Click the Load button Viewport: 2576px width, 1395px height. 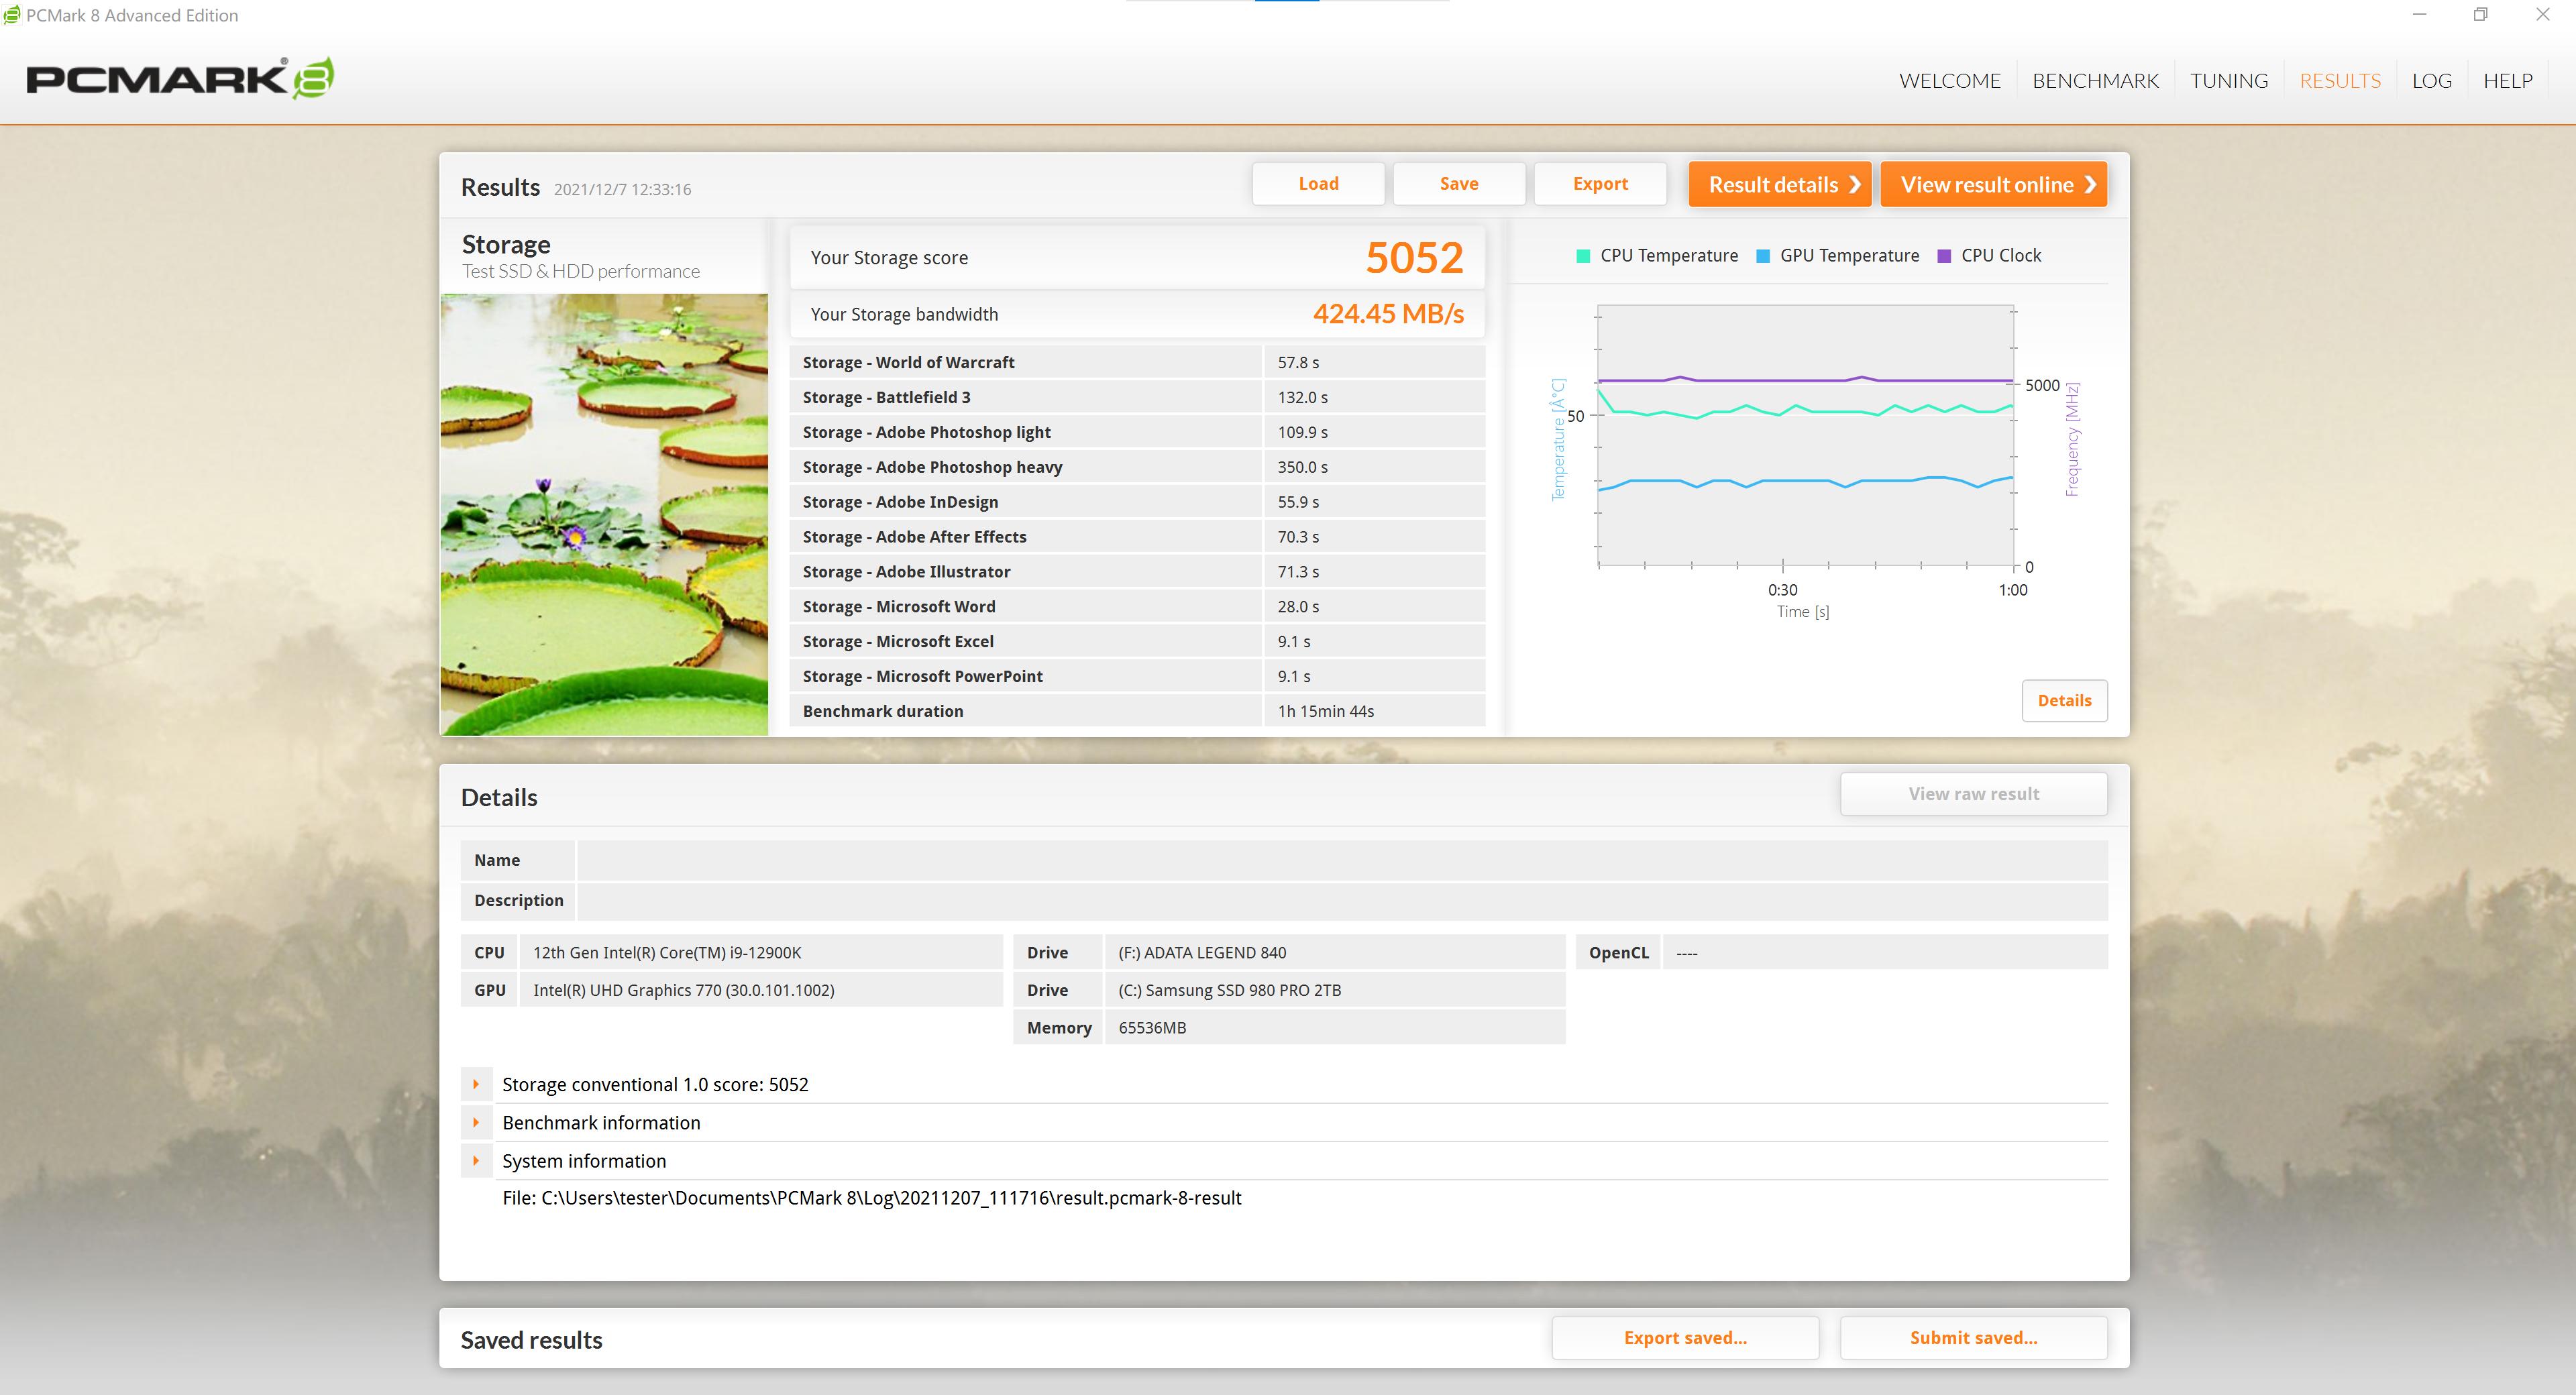coord(1318,184)
